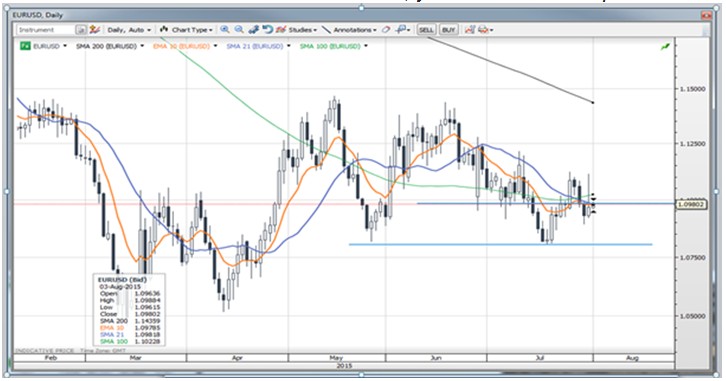Image resolution: width=726 pixels, height=381 pixels.
Task: Click the Apr label on time axis
Action: pyautogui.click(x=237, y=357)
